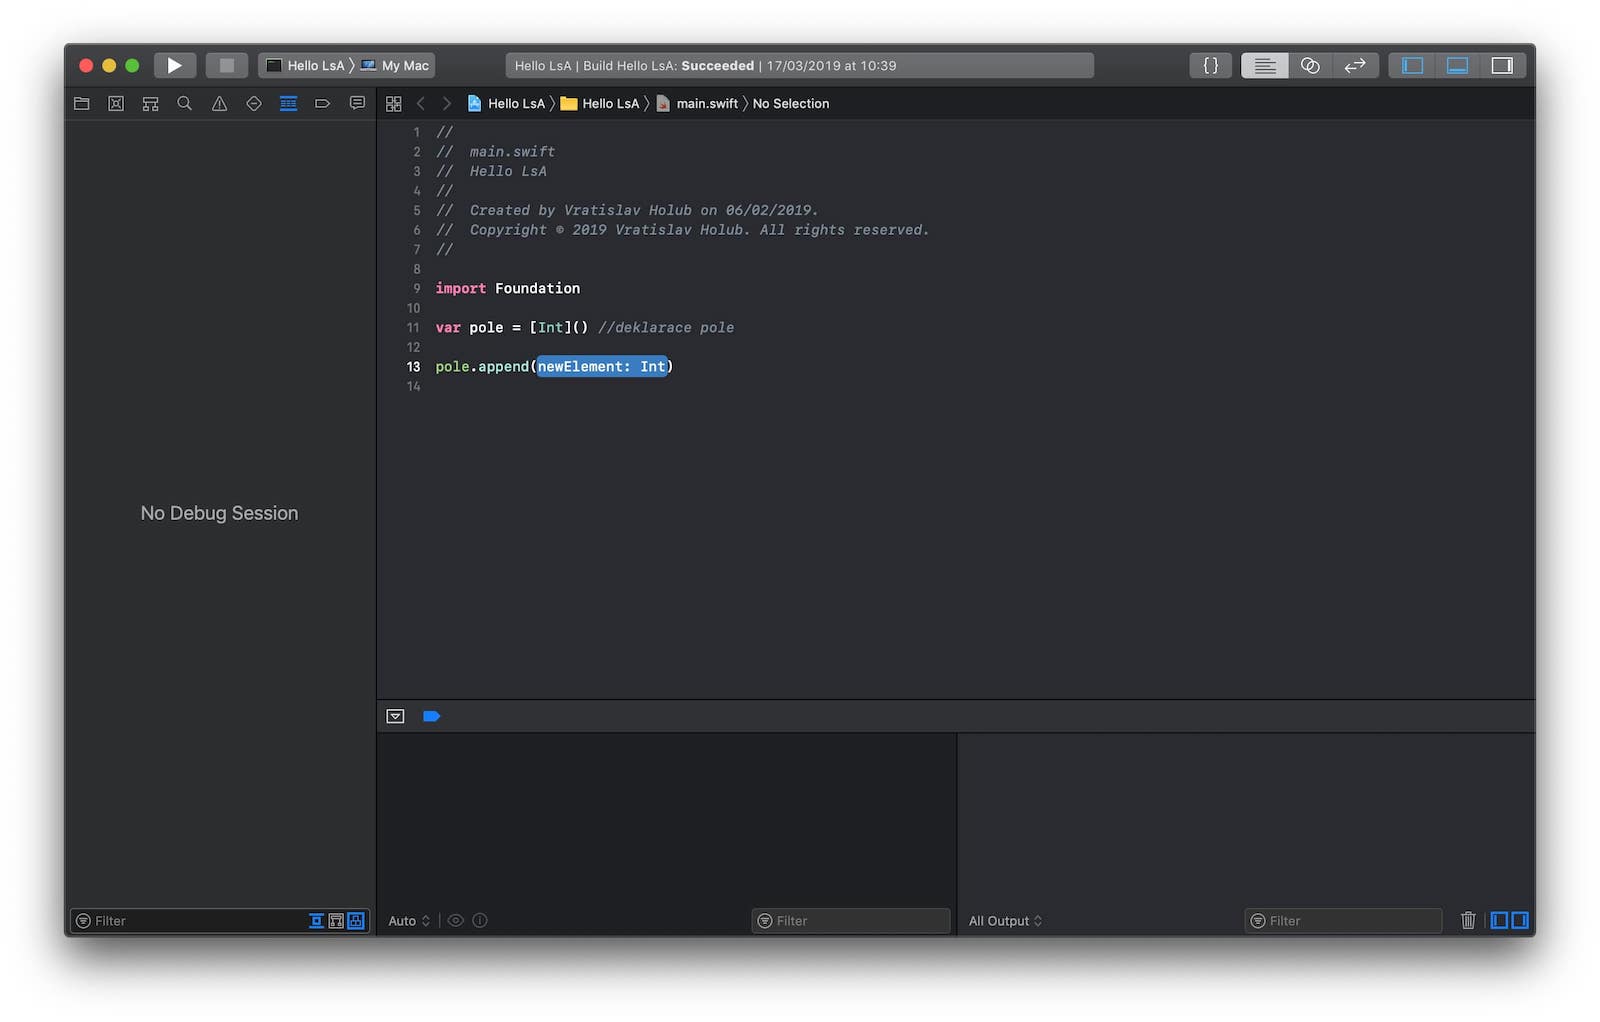Open the All Output dropdown
The width and height of the screenshot is (1600, 1022).
pyautogui.click(x=1005, y=921)
